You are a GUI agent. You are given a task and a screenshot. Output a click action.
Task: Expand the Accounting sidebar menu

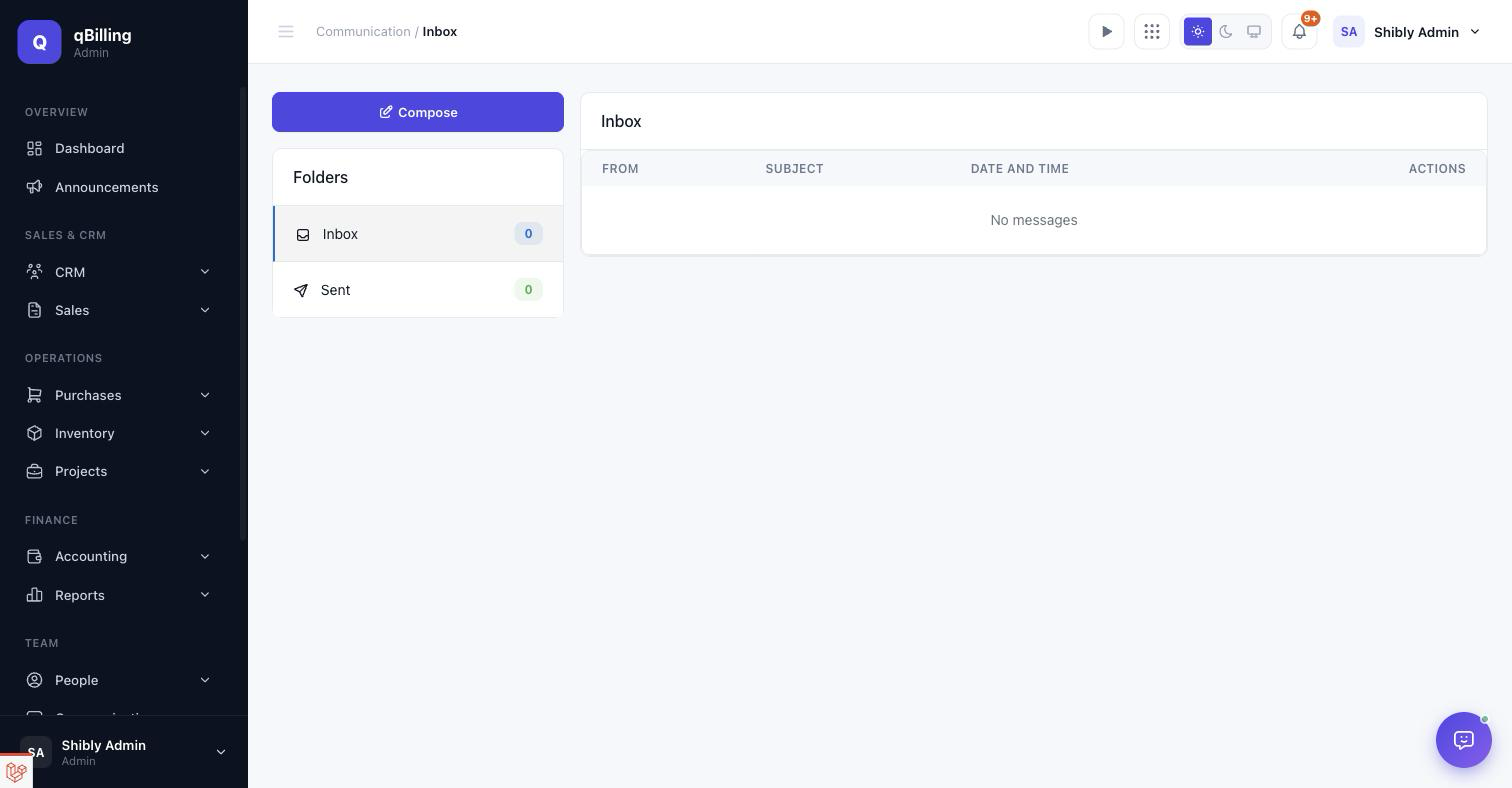point(120,556)
